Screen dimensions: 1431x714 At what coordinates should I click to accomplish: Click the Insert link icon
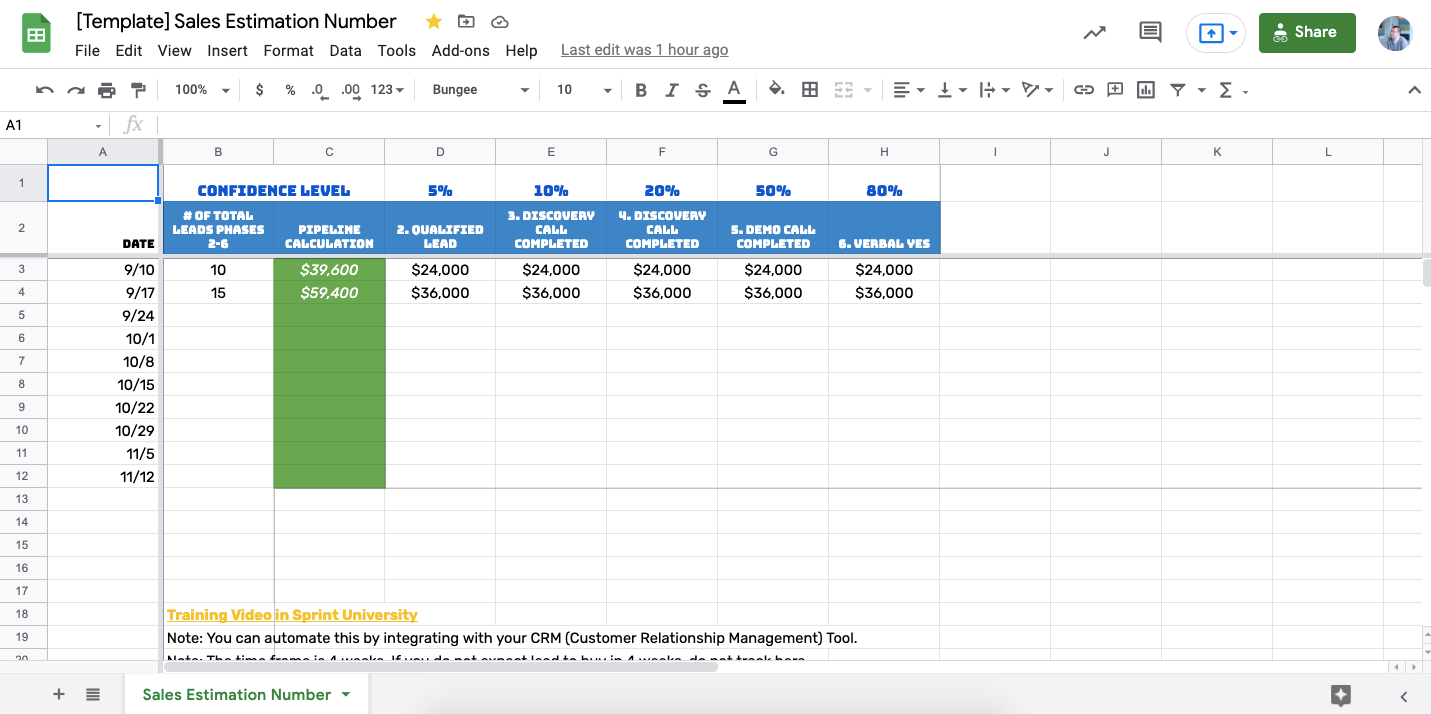[1083, 90]
